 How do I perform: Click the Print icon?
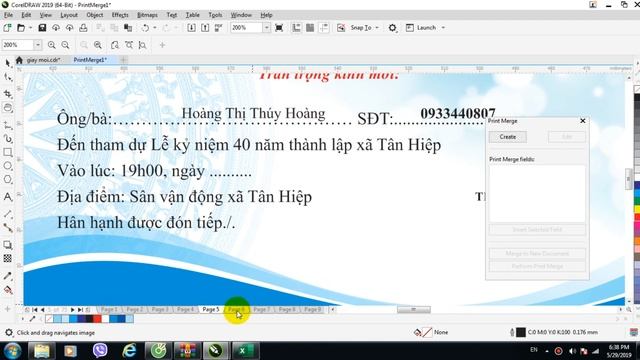[83, 28]
